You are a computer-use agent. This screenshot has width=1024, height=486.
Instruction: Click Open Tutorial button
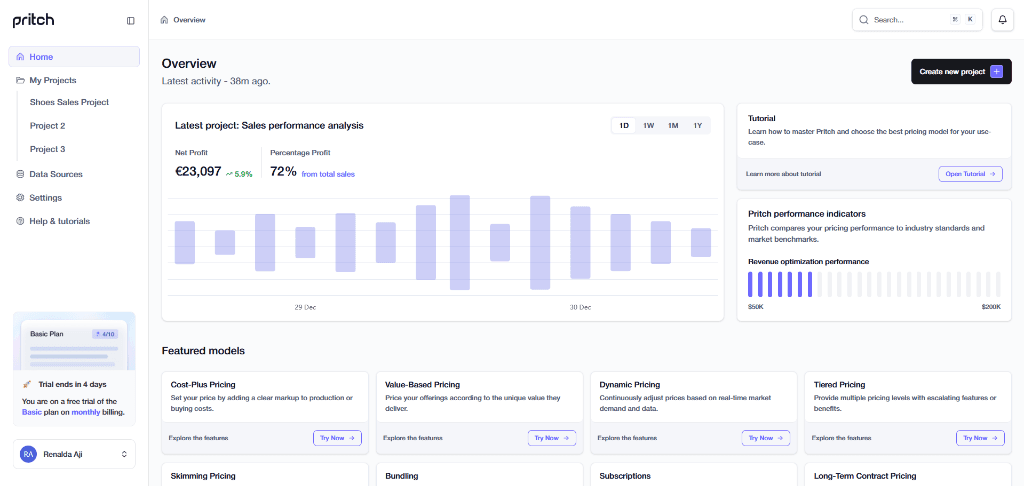[970, 174]
